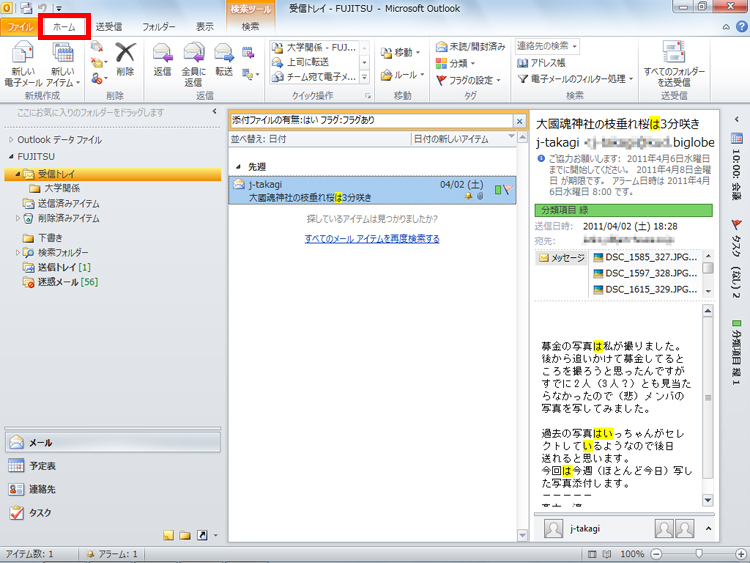Open the More respond options dropdown
The width and height of the screenshot is (750, 563).
click(x=251, y=74)
